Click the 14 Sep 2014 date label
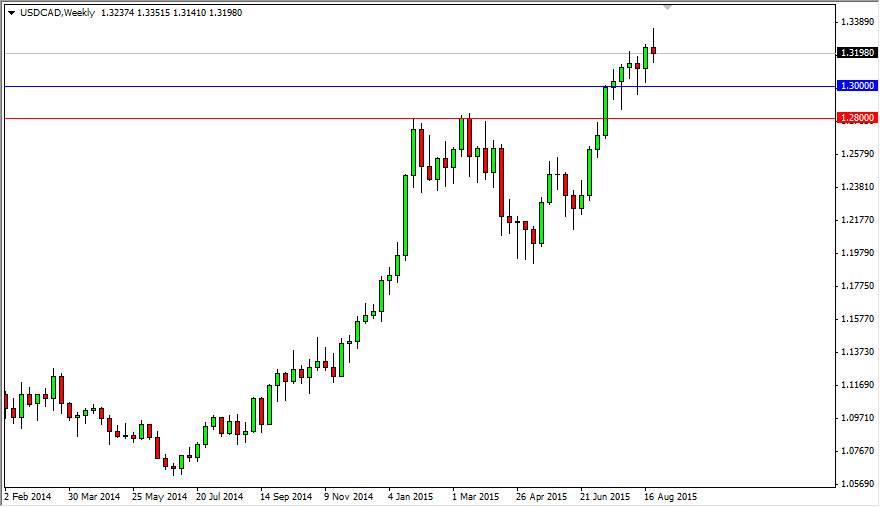 coord(286,497)
